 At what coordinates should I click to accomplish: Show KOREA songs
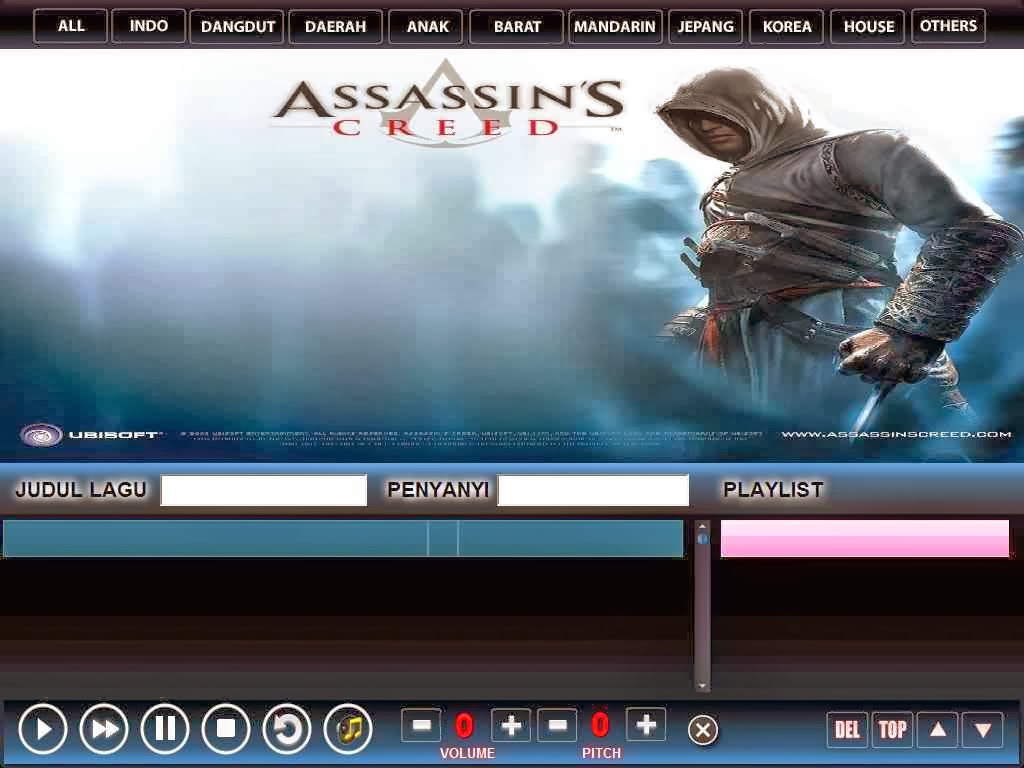tap(786, 27)
